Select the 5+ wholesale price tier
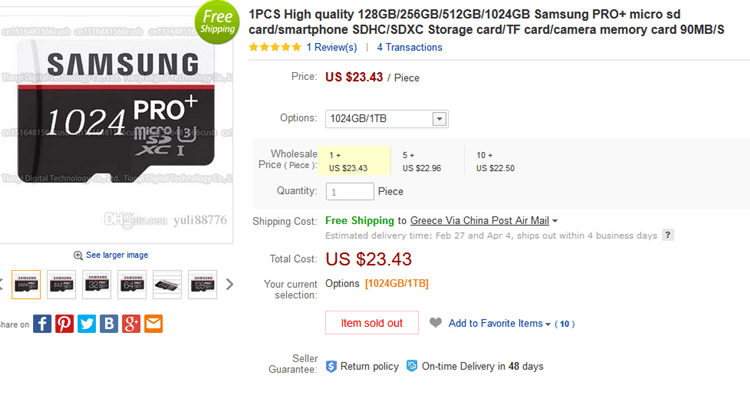This screenshot has width=750, height=398. click(x=427, y=161)
